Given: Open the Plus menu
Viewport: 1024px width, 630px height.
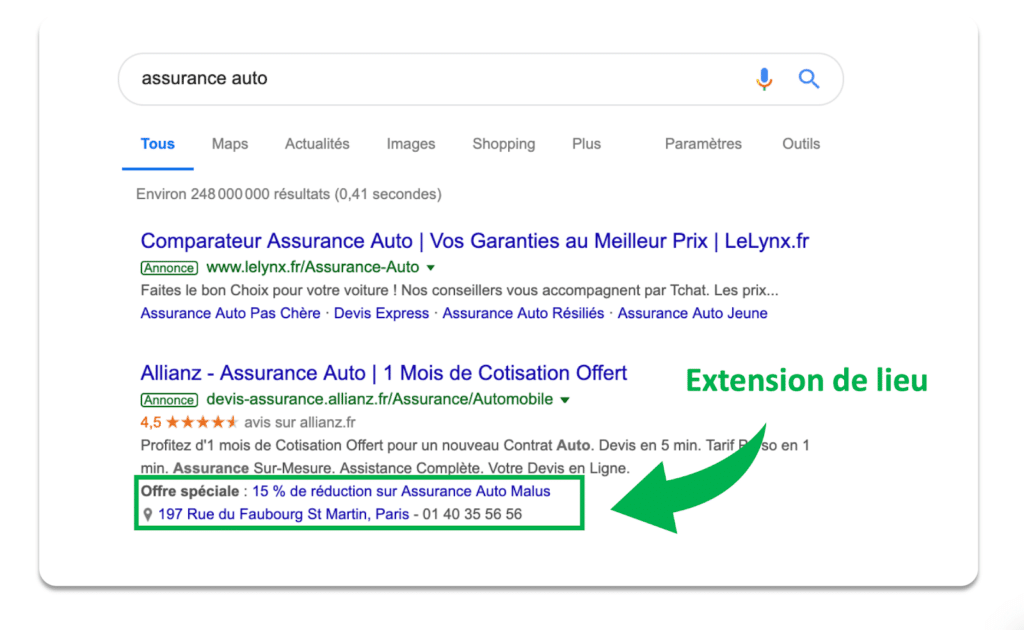Looking at the screenshot, I should (x=586, y=144).
